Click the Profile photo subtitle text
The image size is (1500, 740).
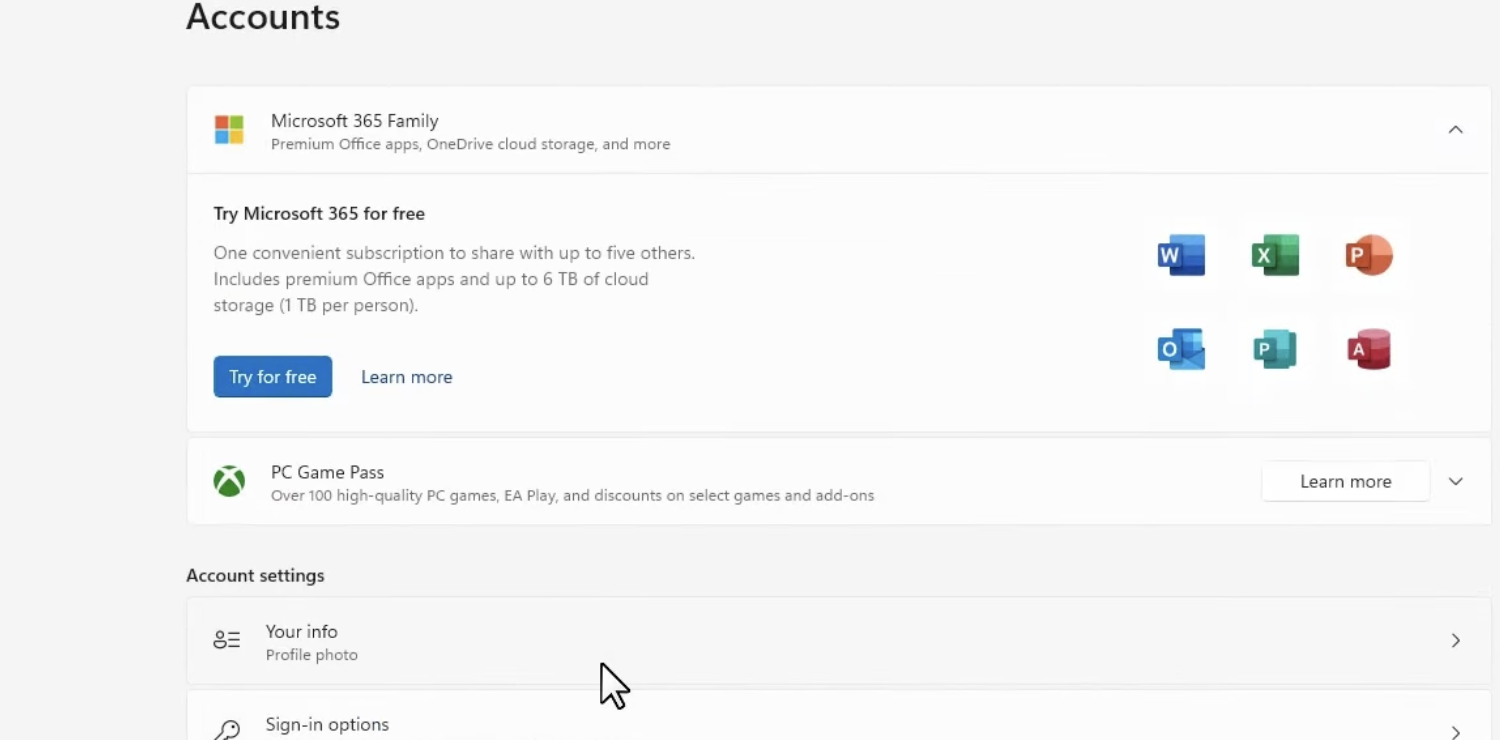(312, 655)
